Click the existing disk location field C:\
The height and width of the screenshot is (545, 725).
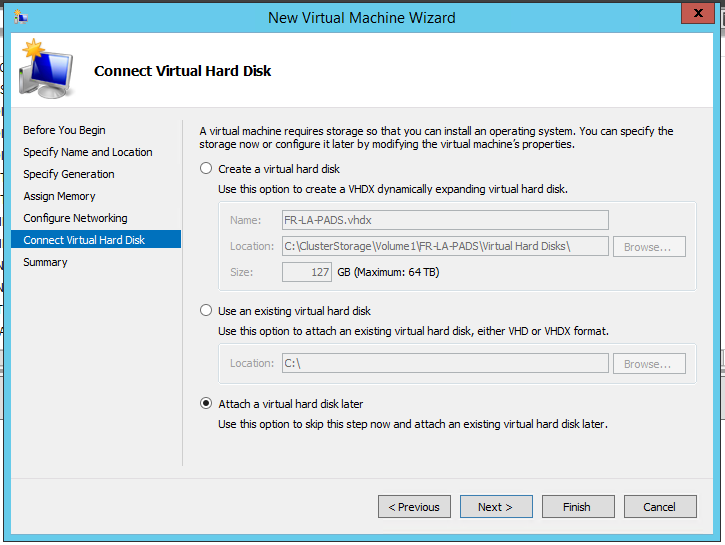coord(445,364)
